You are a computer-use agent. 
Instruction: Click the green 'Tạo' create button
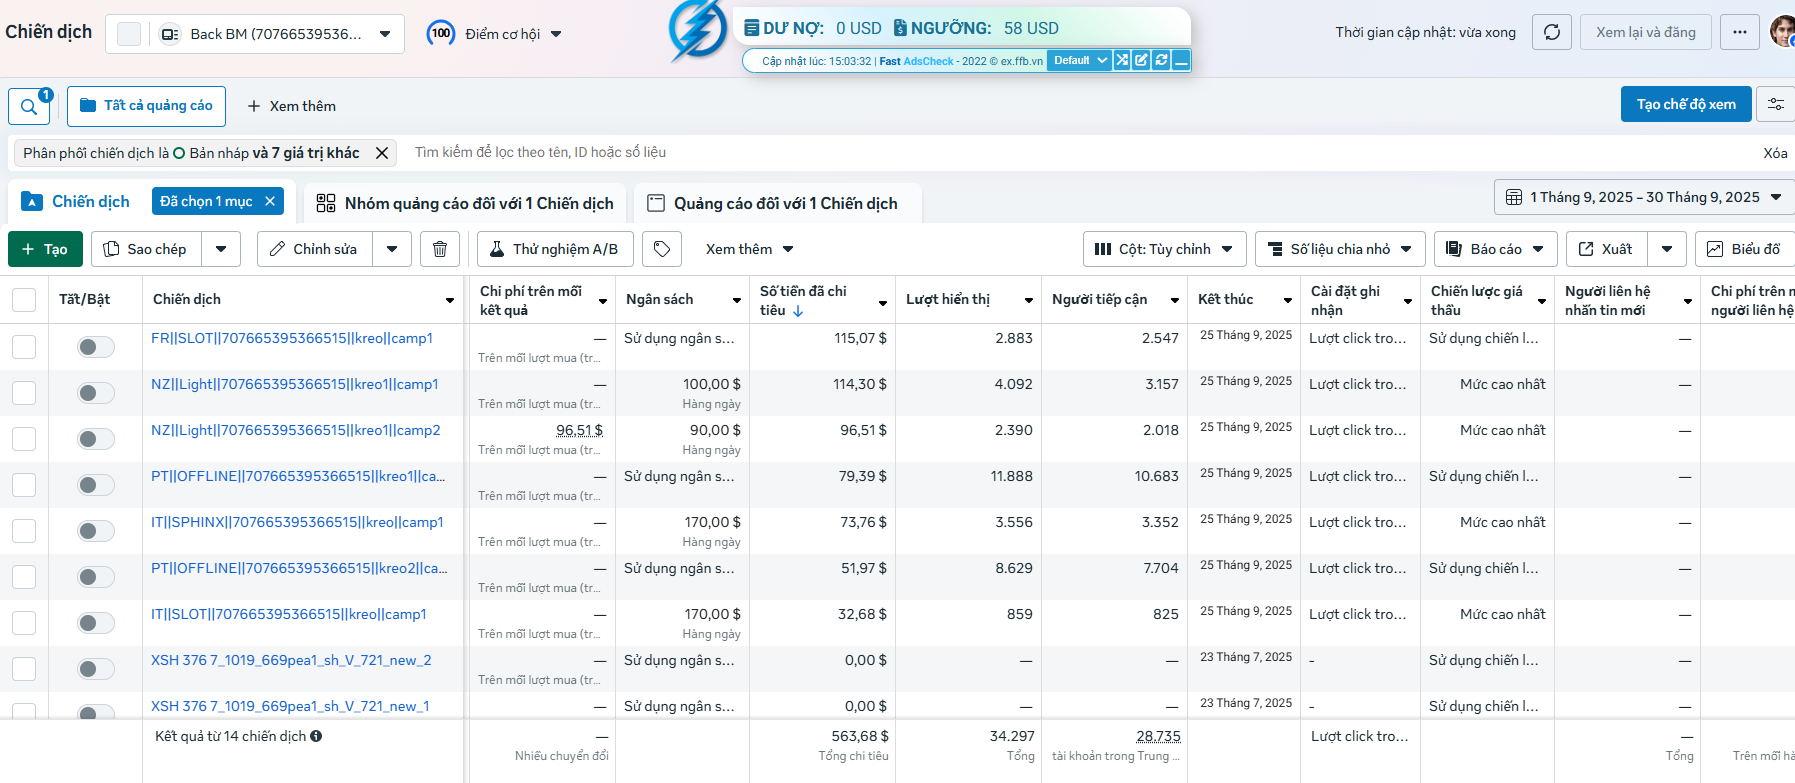point(45,249)
